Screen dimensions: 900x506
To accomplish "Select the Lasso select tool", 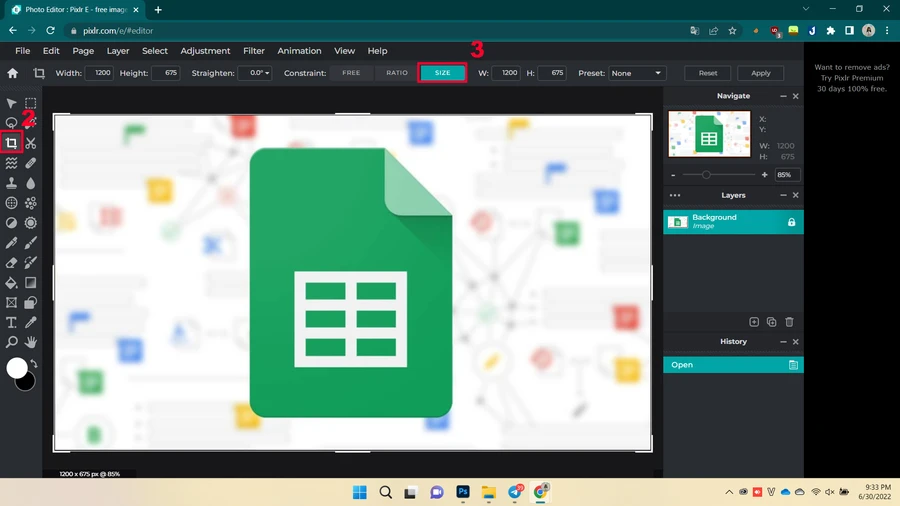I will click(x=11, y=123).
